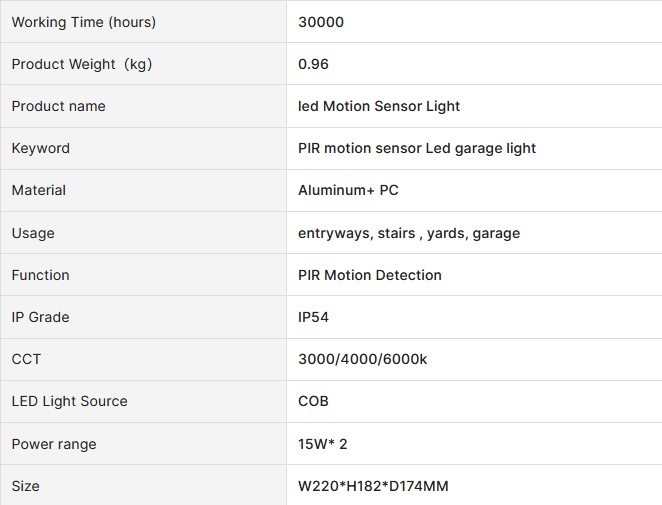Click the Product Weight (kg) label

point(82,64)
